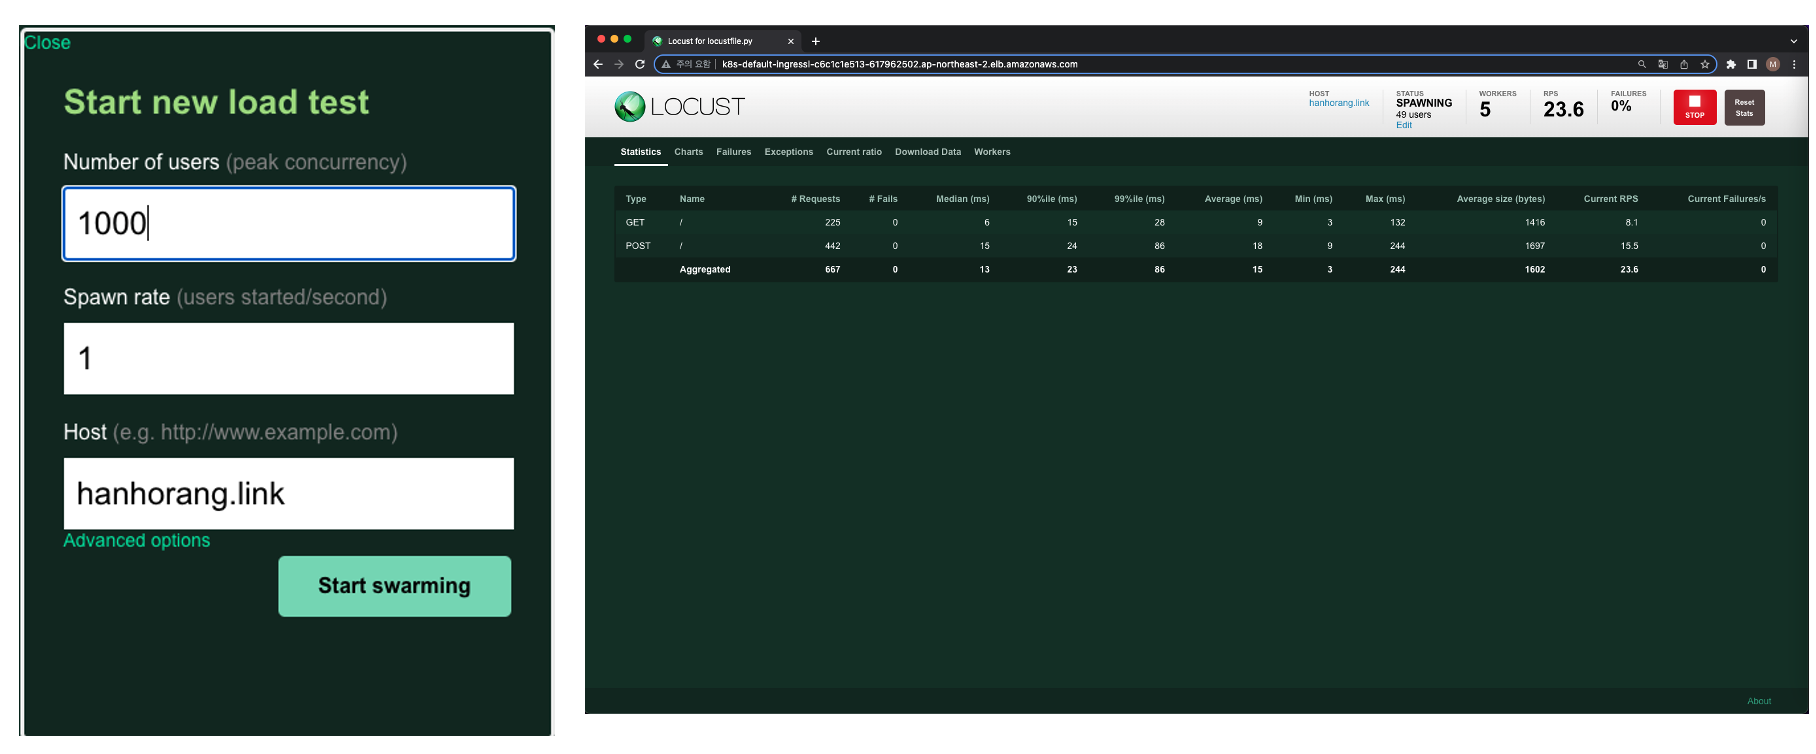Sort by the Name column header
1816x754 pixels.
(x=692, y=199)
